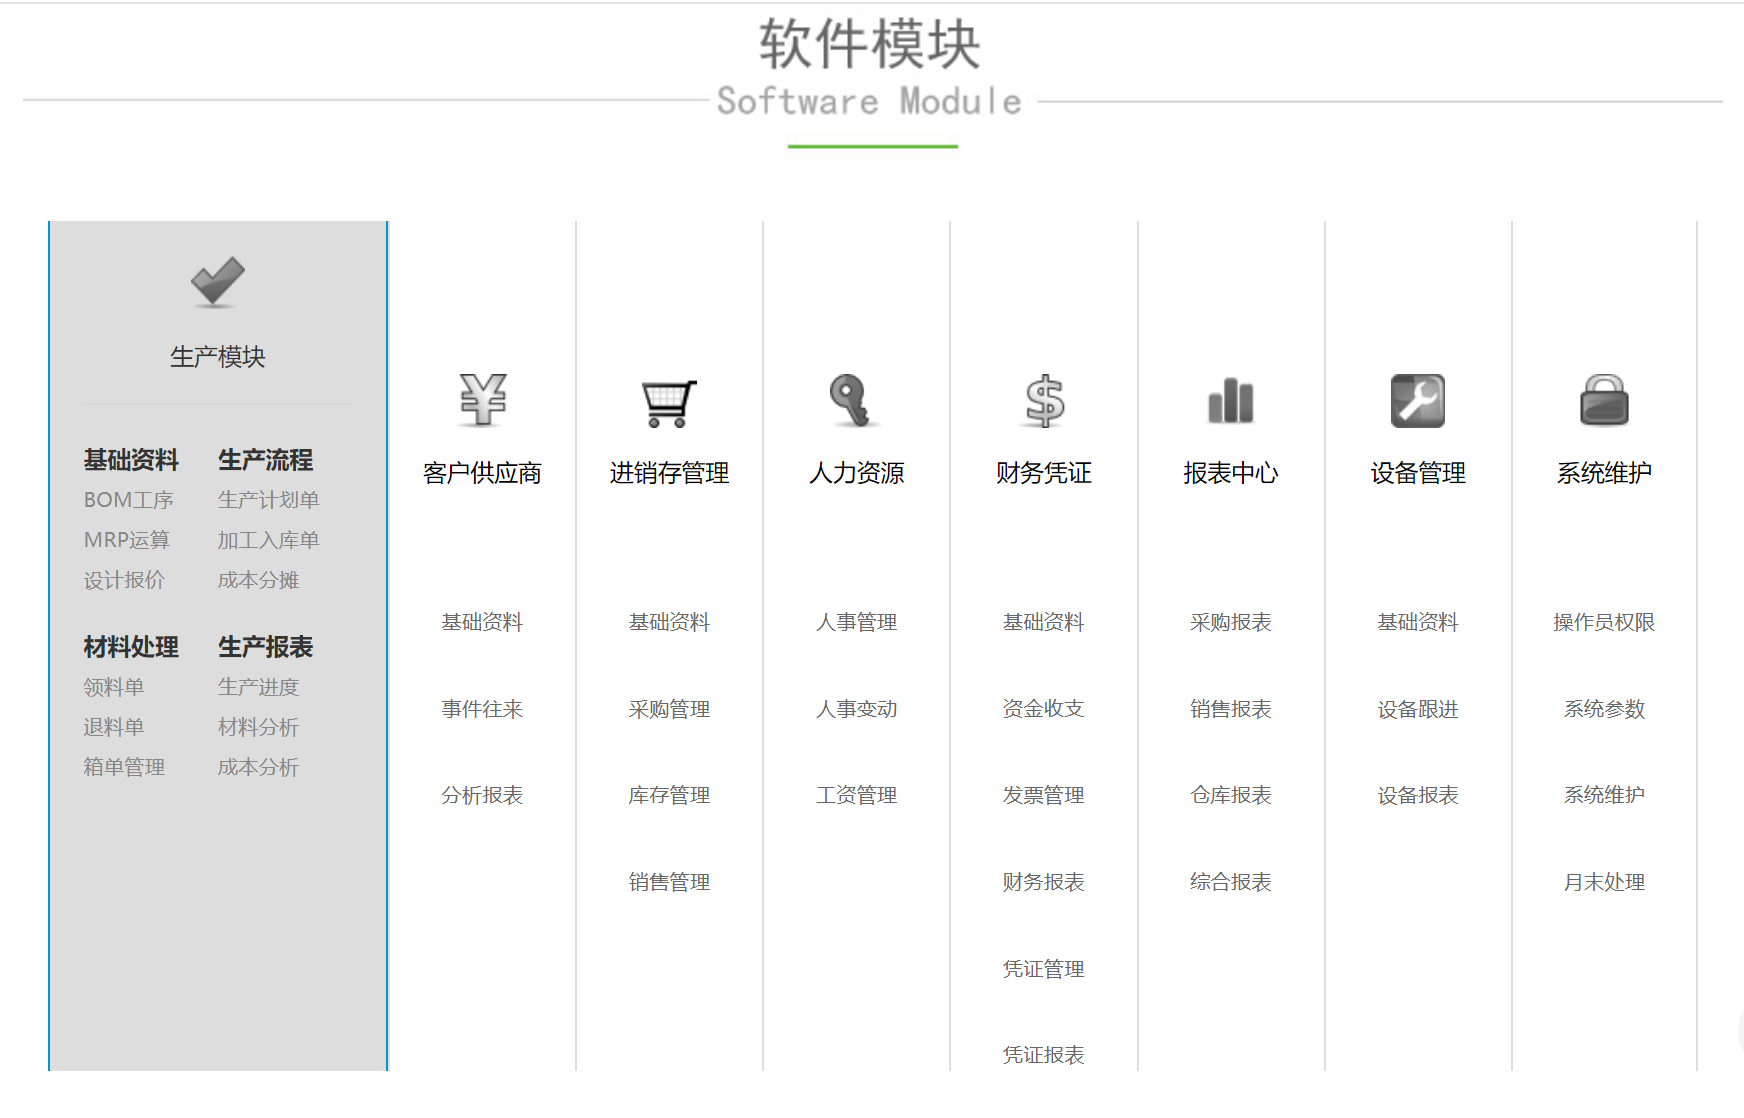Select 操作员权限 under 系统维护
The height and width of the screenshot is (1118, 1744).
[1604, 622]
